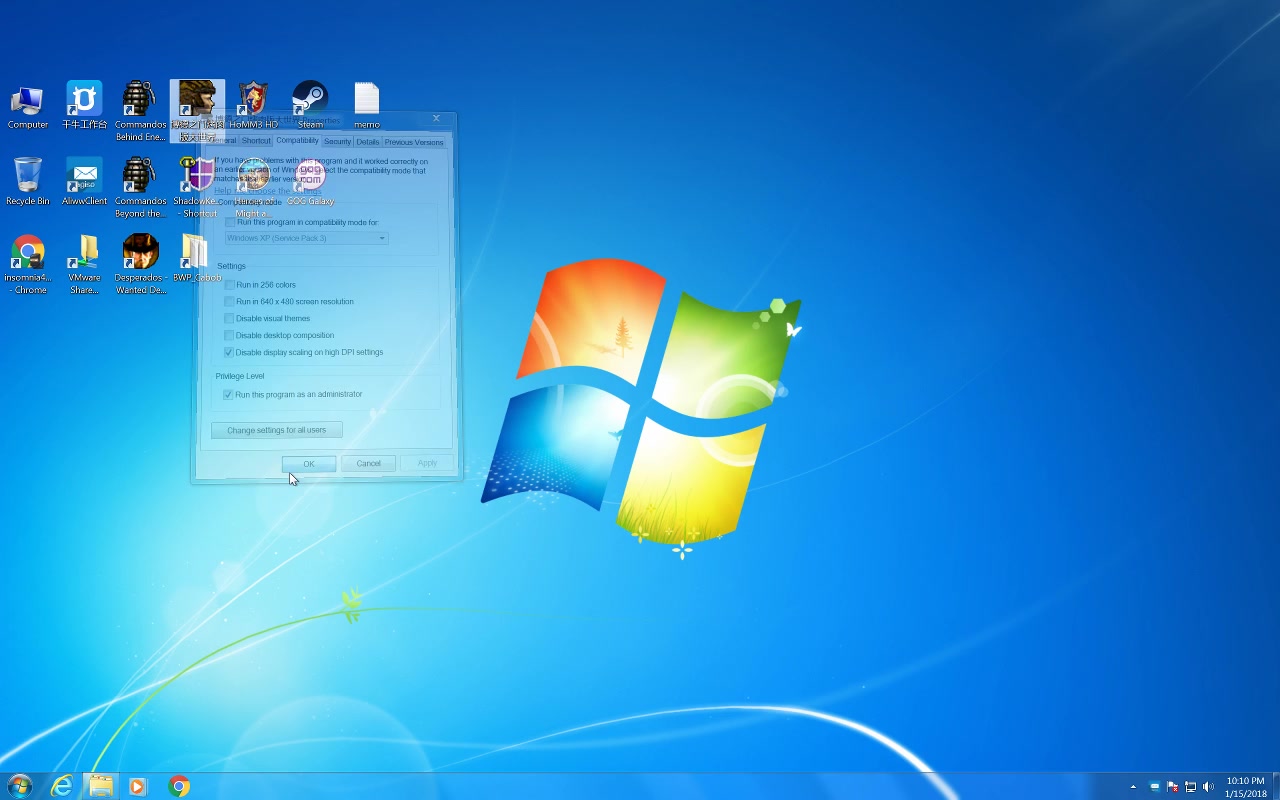
Task: Select Commandos Beyond the Call shortcut
Action: pos(140,188)
